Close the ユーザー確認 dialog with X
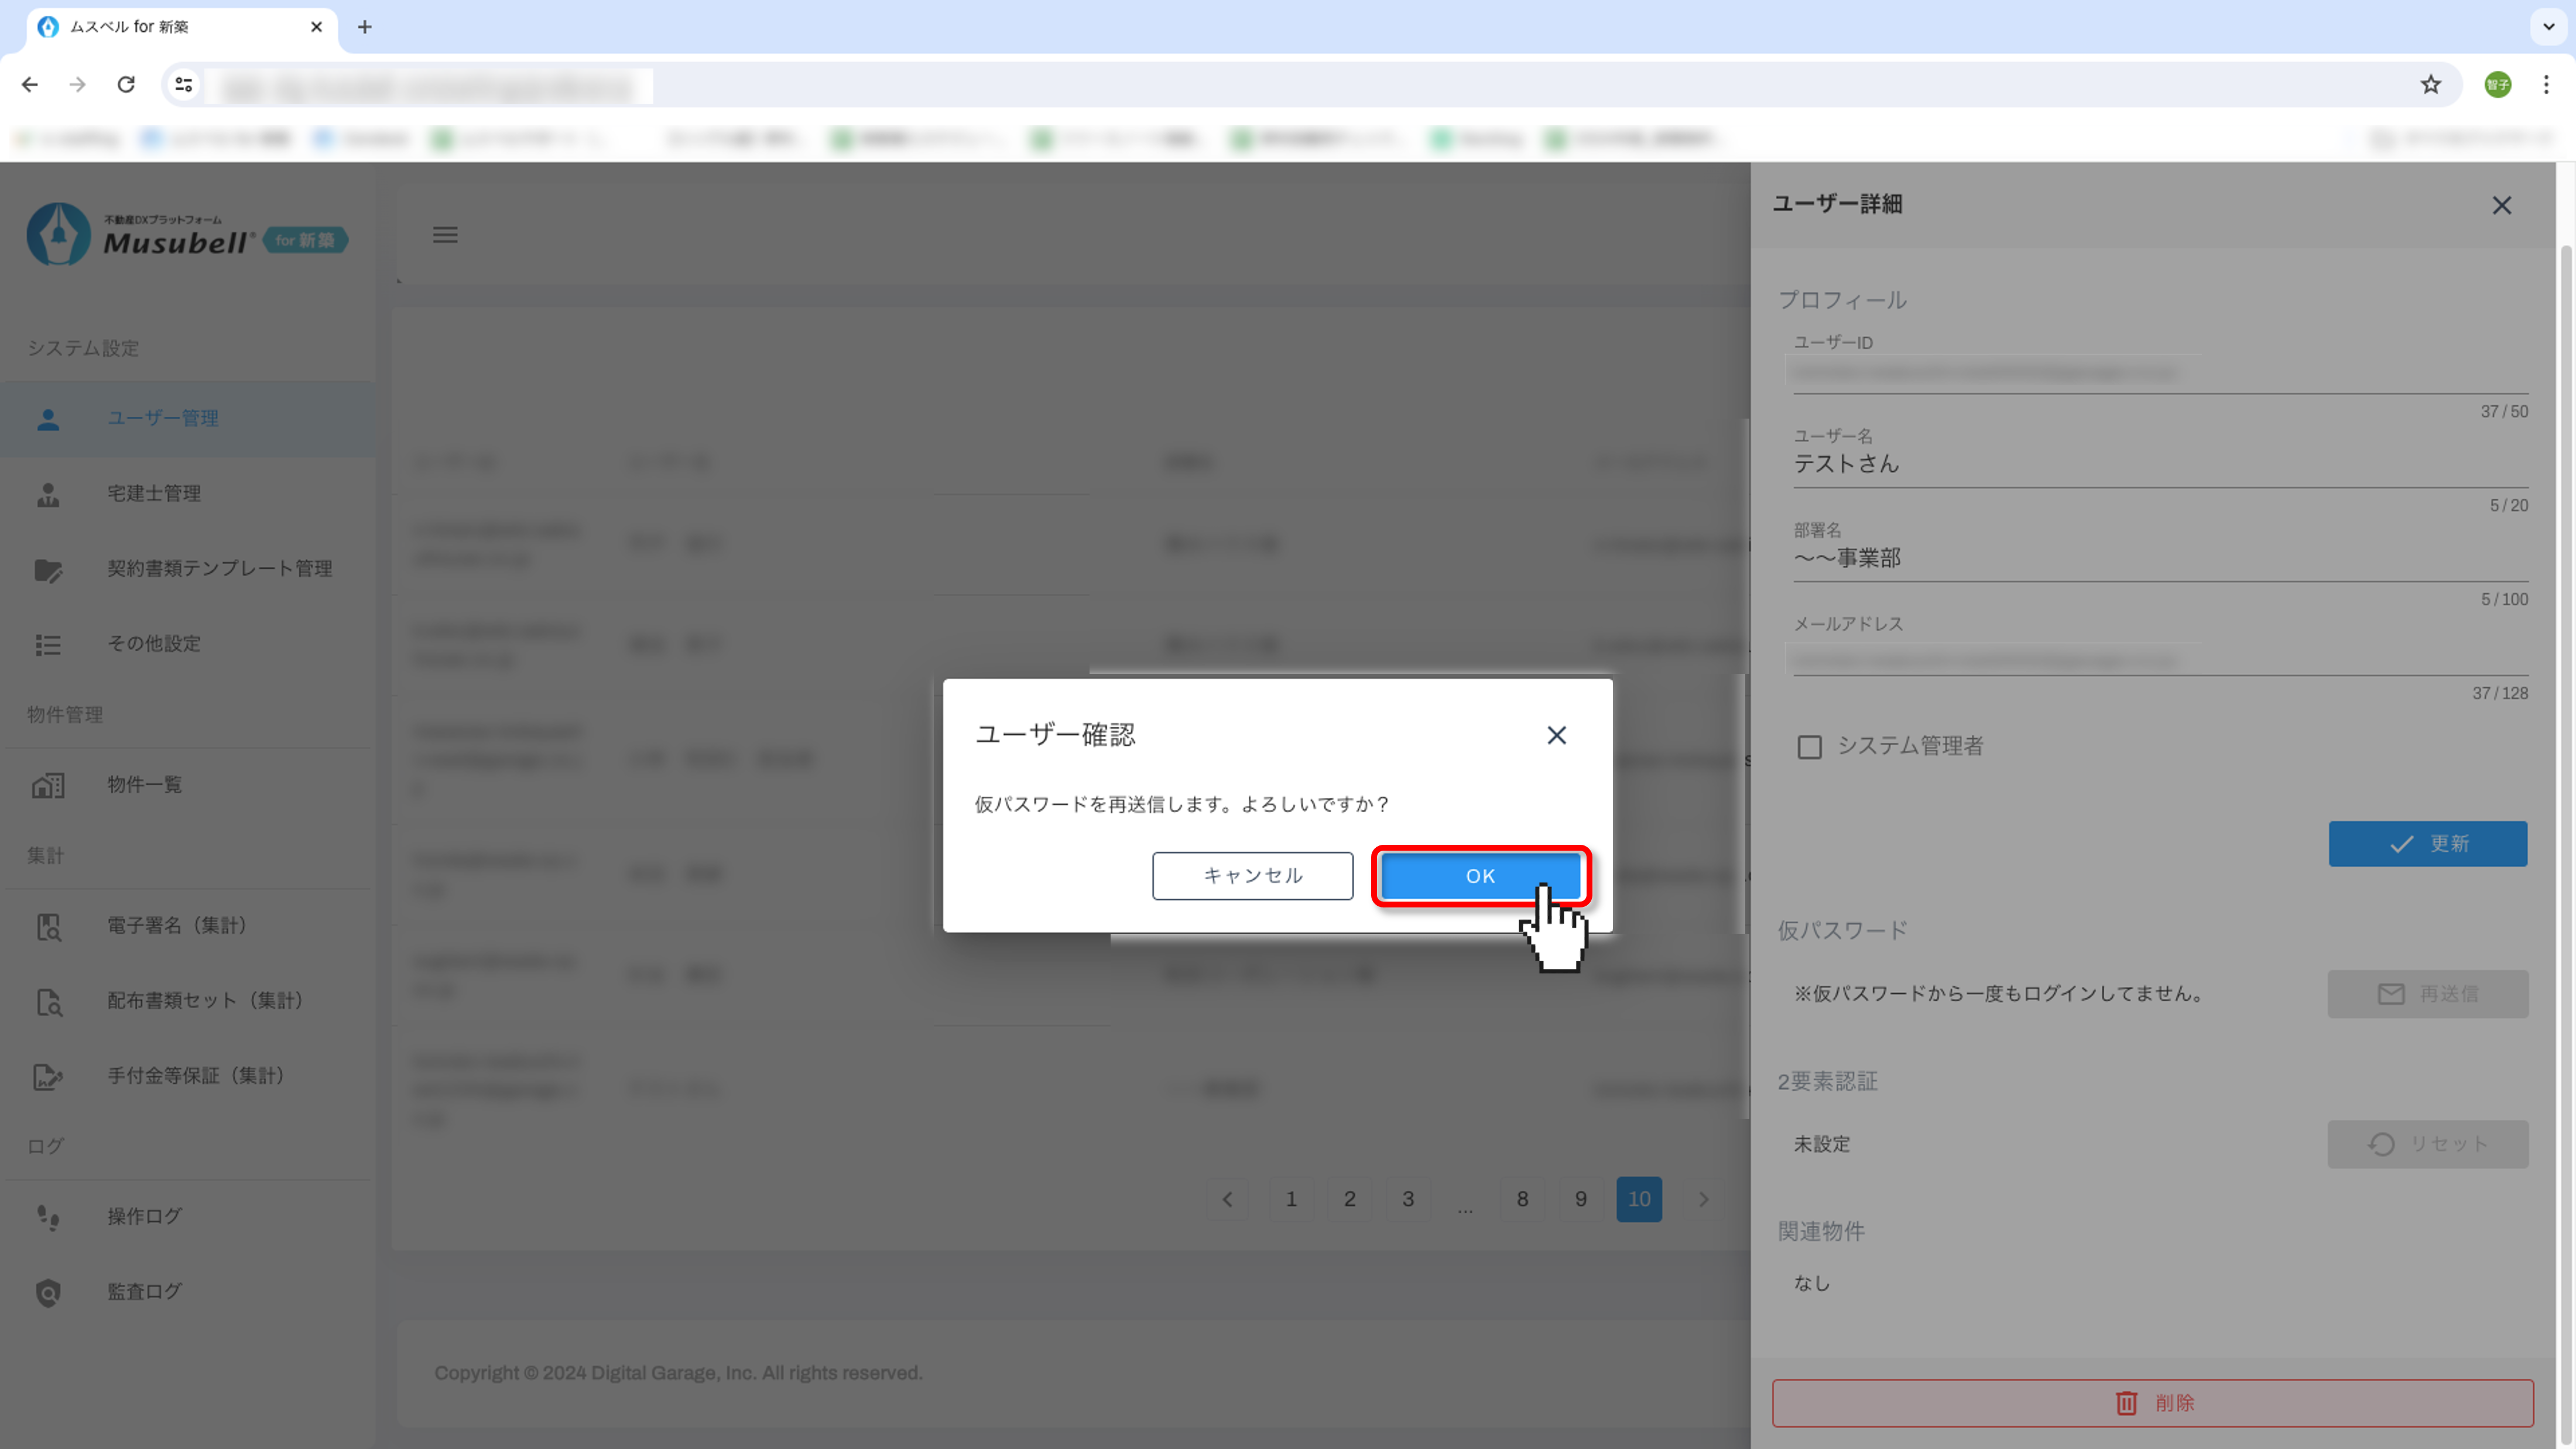Screen dimensions: 2576x1449 [x=1556, y=735]
